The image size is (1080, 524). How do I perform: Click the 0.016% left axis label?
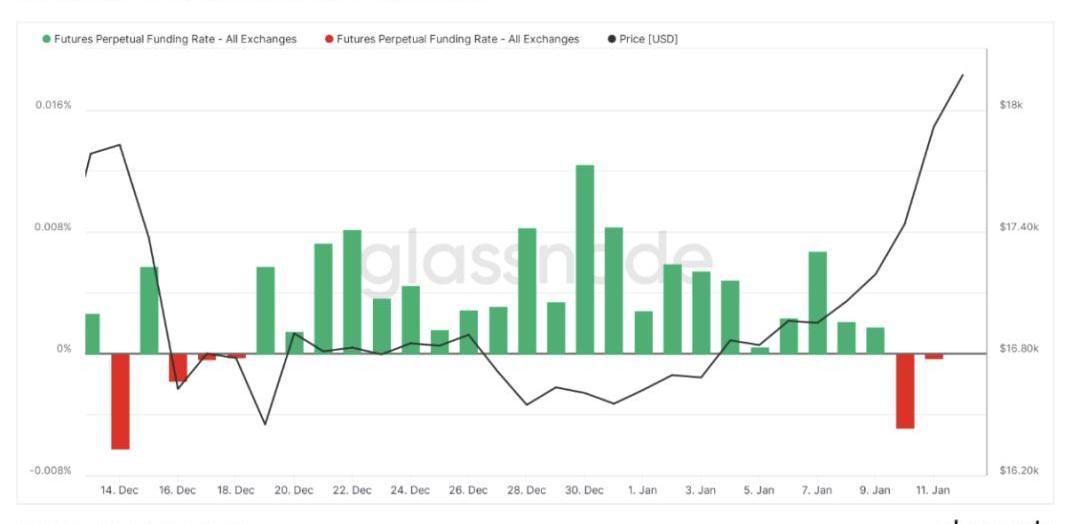pyautogui.click(x=52, y=106)
